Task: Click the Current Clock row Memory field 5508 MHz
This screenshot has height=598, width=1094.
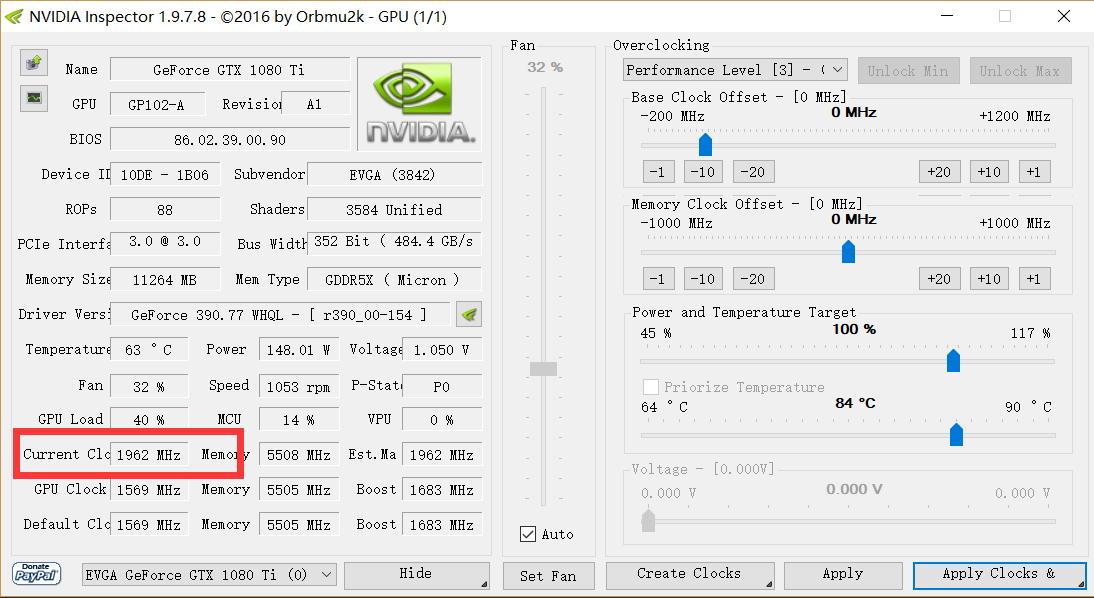Action: (x=299, y=455)
